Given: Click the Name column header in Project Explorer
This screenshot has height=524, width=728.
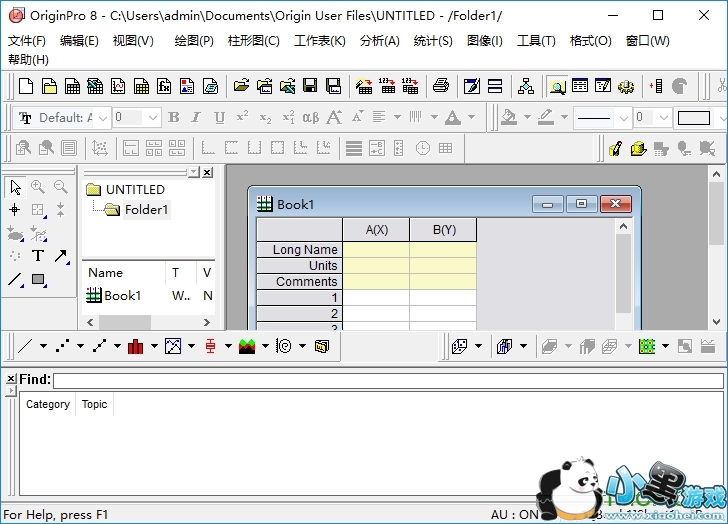Looking at the screenshot, I should (x=124, y=272).
